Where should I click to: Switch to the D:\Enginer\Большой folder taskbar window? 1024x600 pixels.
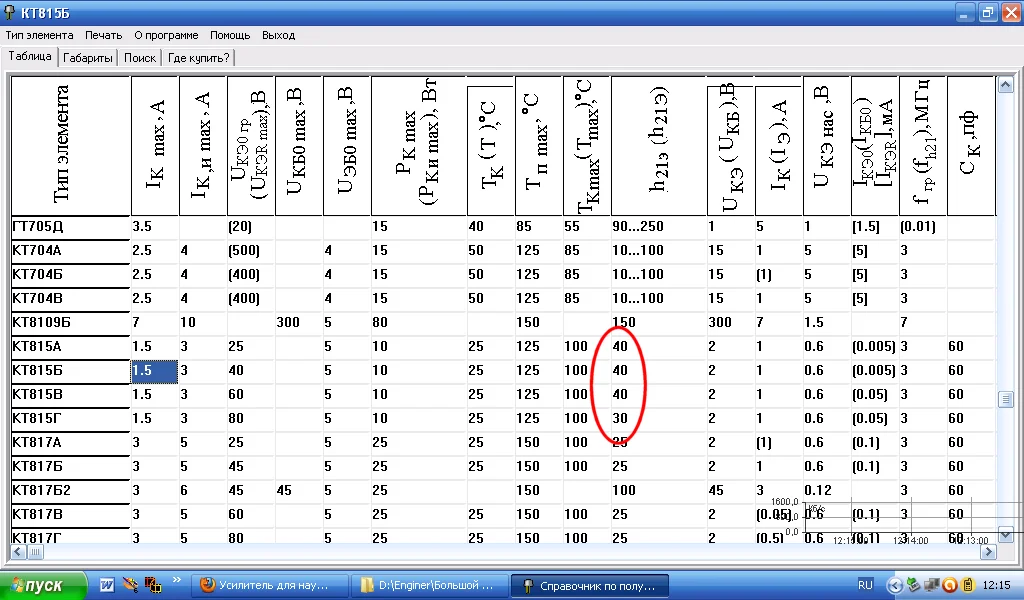coord(429,586)
